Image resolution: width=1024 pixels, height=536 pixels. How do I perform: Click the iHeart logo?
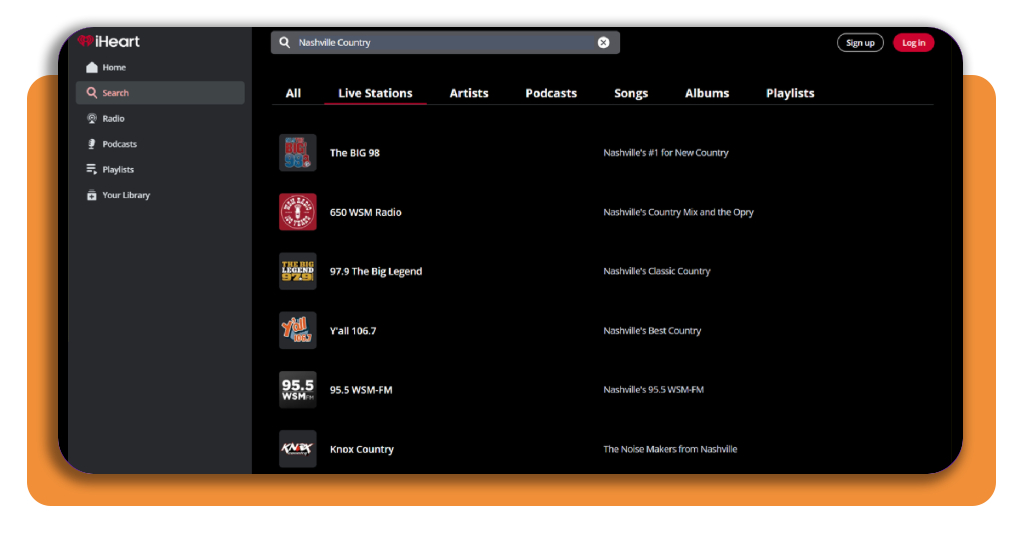(x=108, y=41)
